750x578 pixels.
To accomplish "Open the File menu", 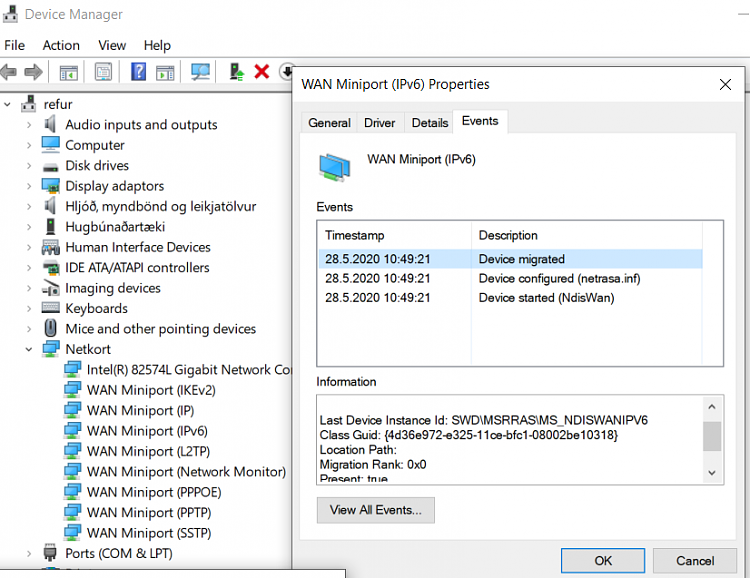I will (x=14, y=45).
